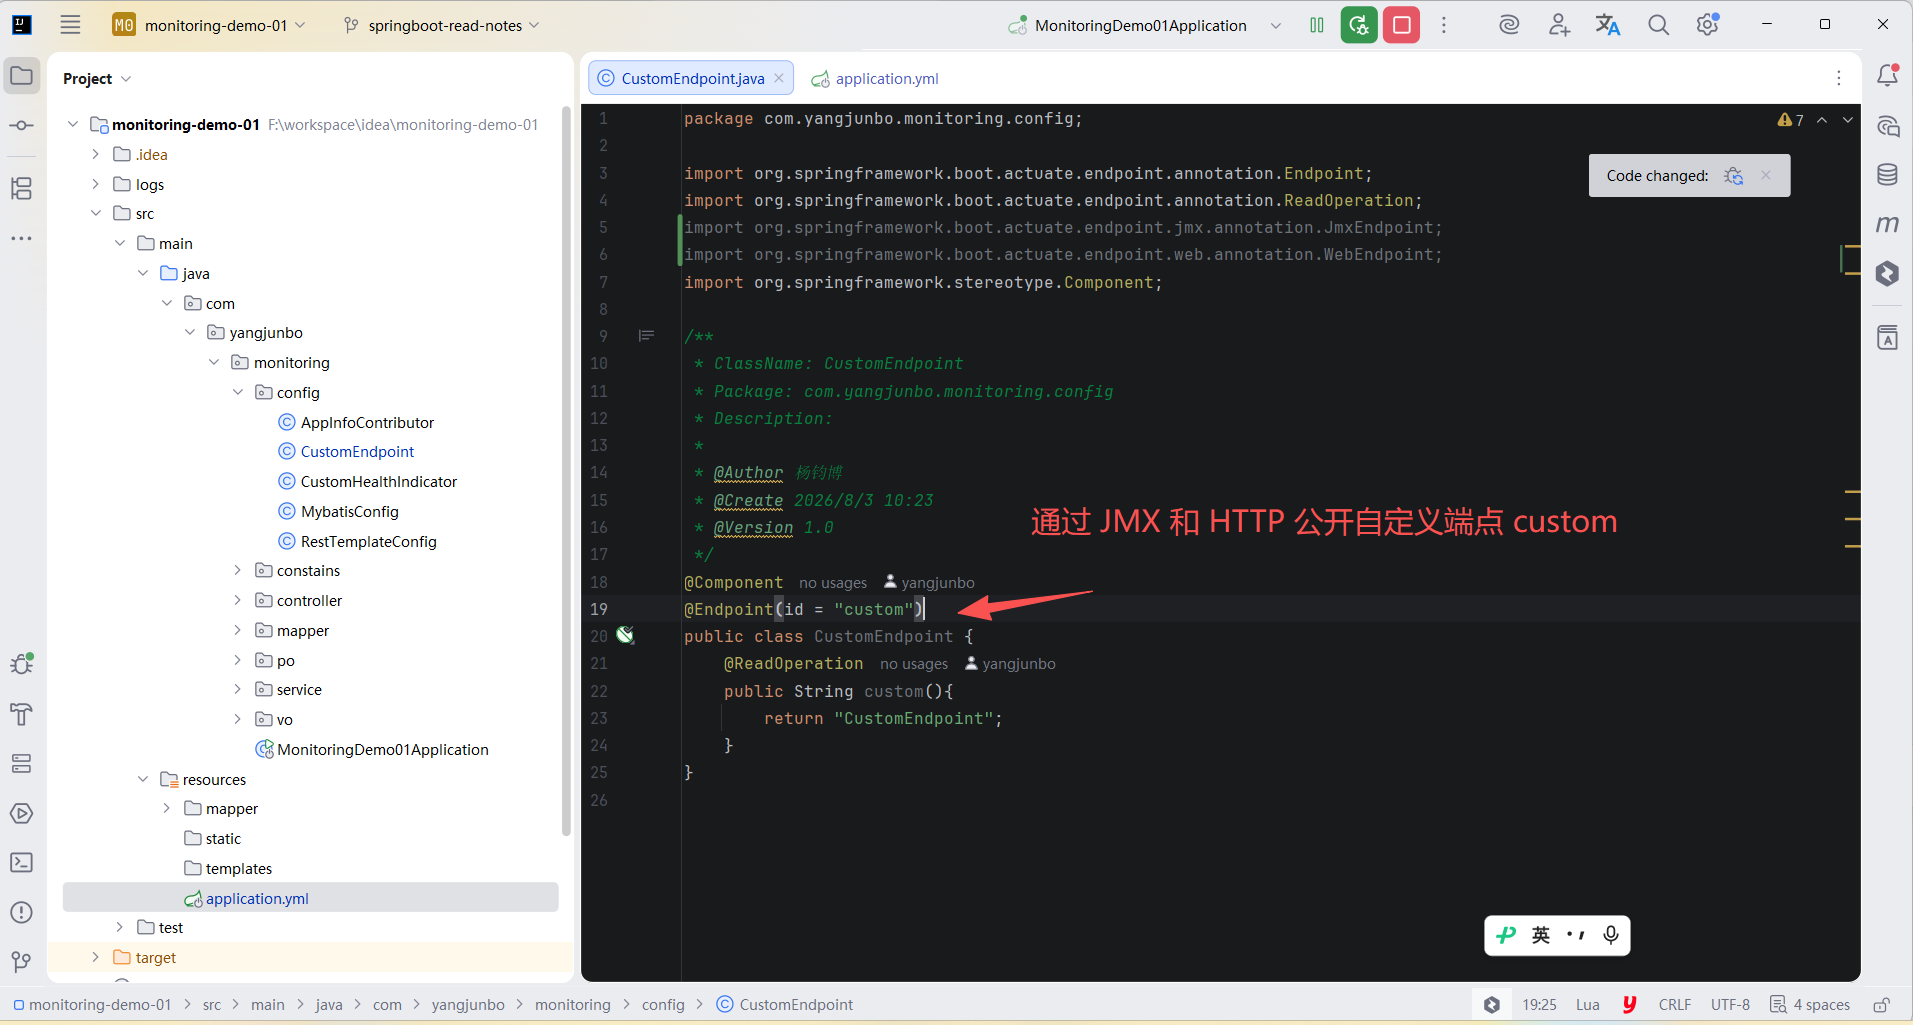Toggle rendered view of doc comment
The image size is (1913, 1025).
[647, 336]
